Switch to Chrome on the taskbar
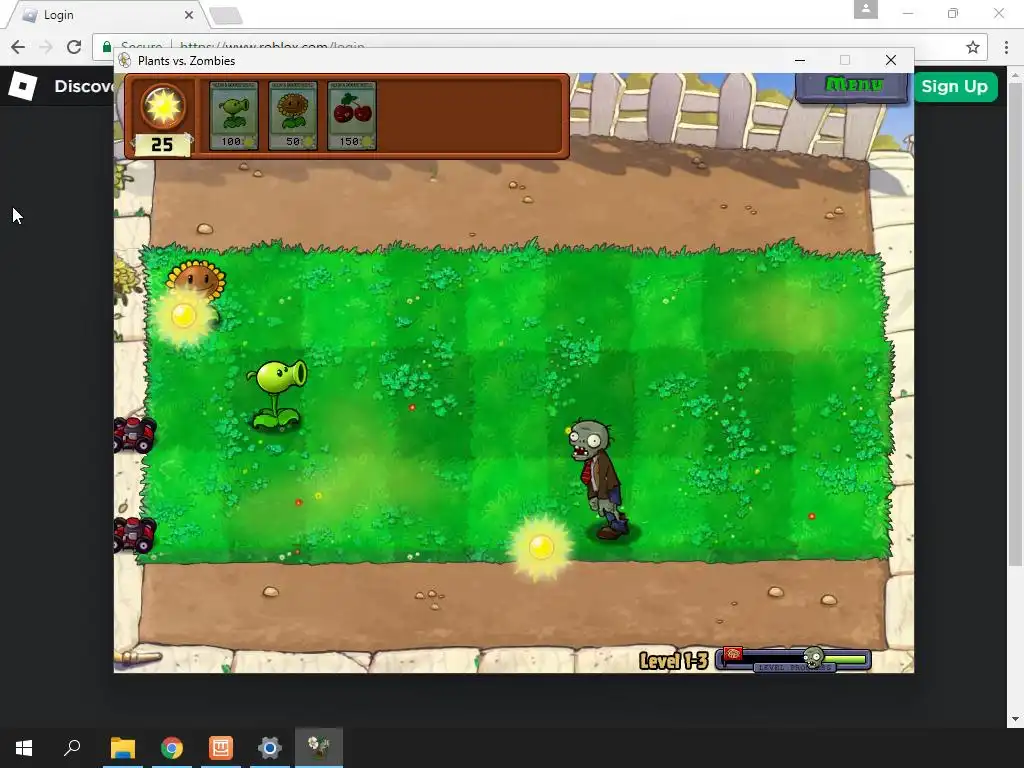 pos(172,748)
